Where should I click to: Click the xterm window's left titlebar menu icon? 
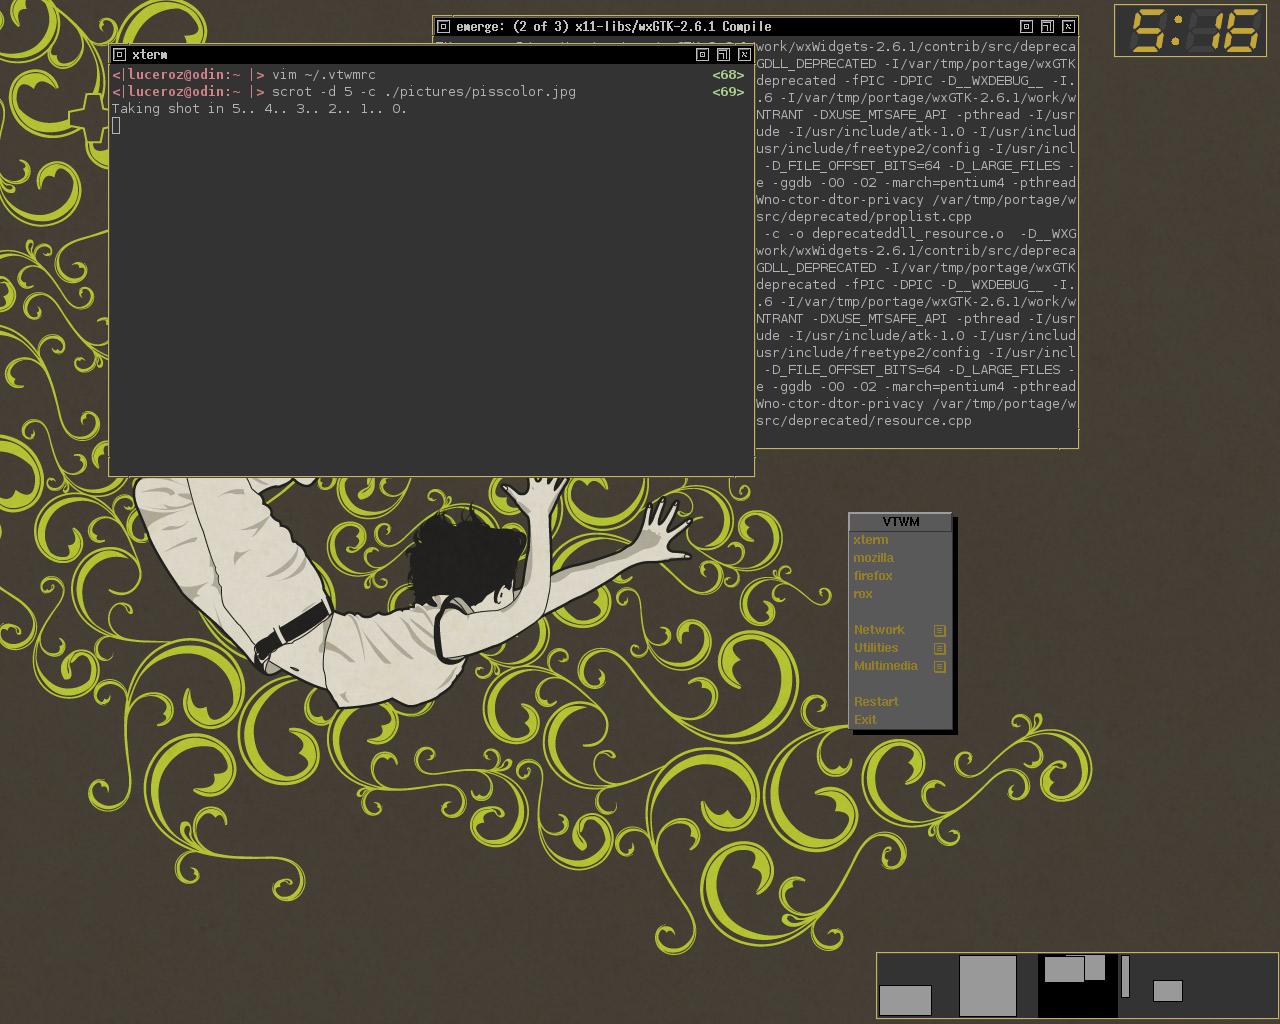[119, 55]
